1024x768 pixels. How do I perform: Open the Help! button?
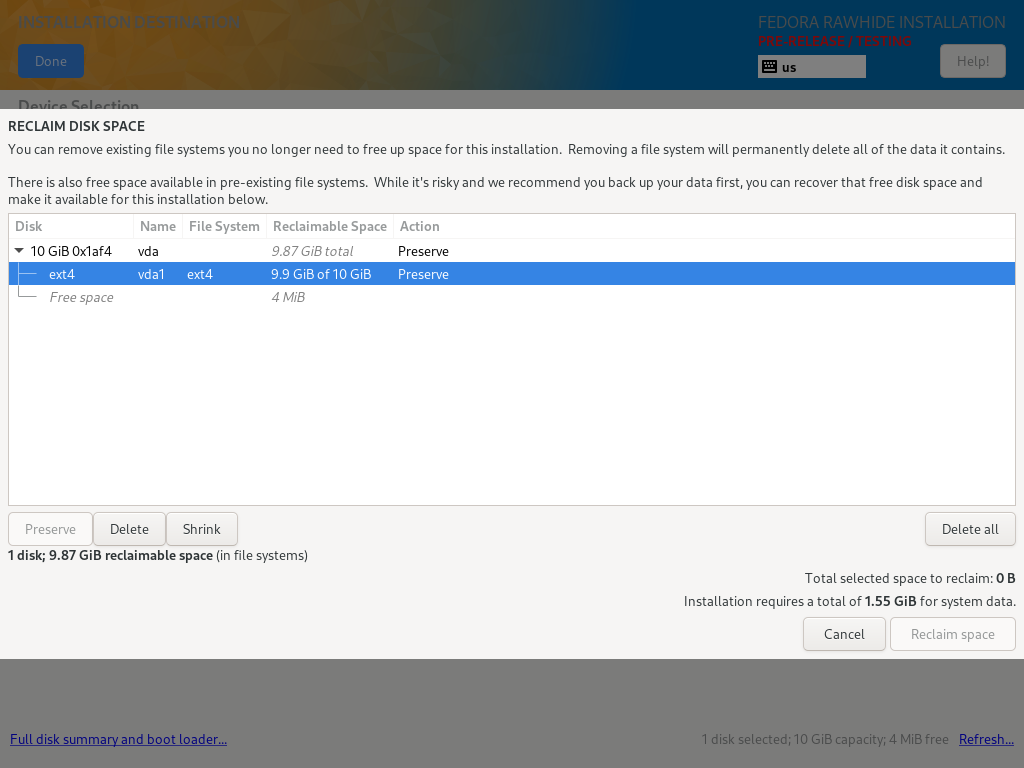coord(972,61)
